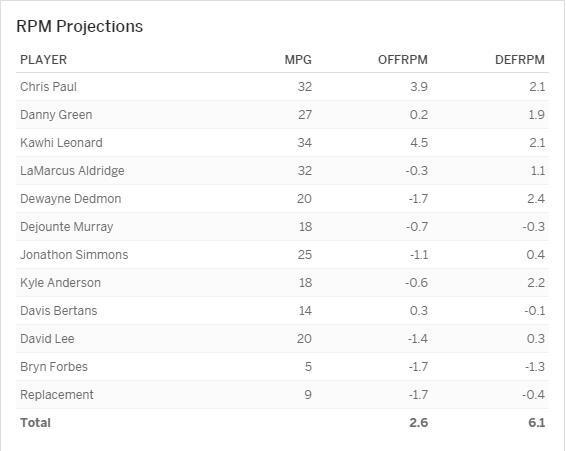Click the PLAYER column header
This screenshot has width=566, height=451.
[43, 60]
